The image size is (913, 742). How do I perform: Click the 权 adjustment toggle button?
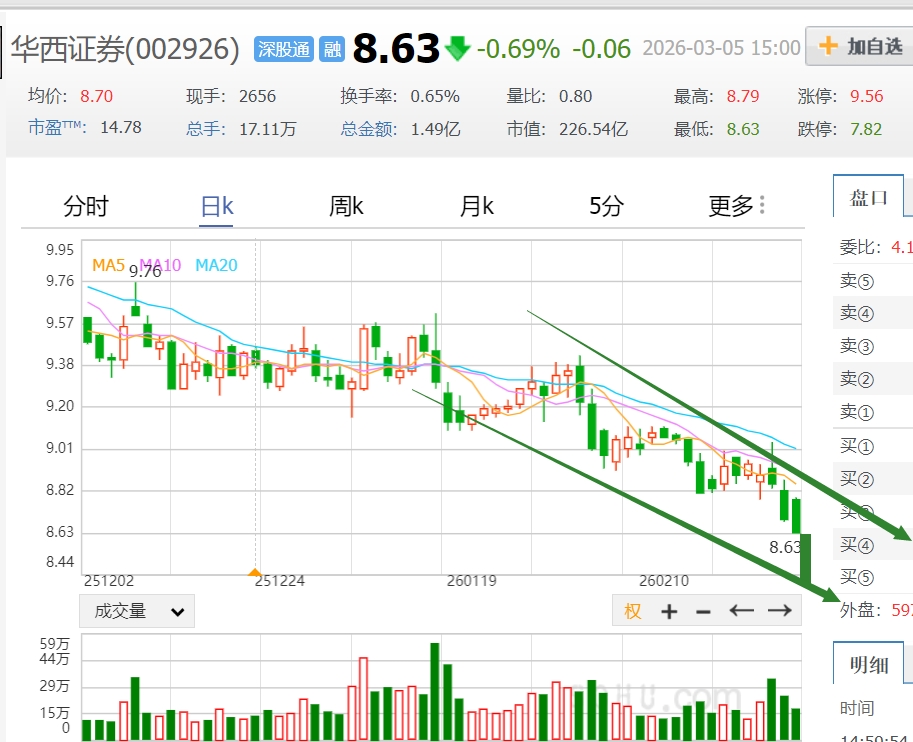click(632, 611)
